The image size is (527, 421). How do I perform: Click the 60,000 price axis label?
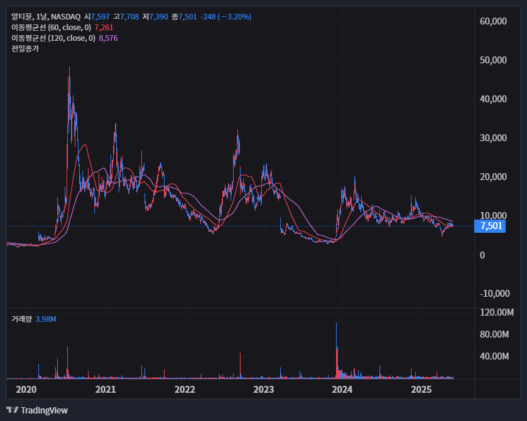pyautogui.click(x=493, y=21)
